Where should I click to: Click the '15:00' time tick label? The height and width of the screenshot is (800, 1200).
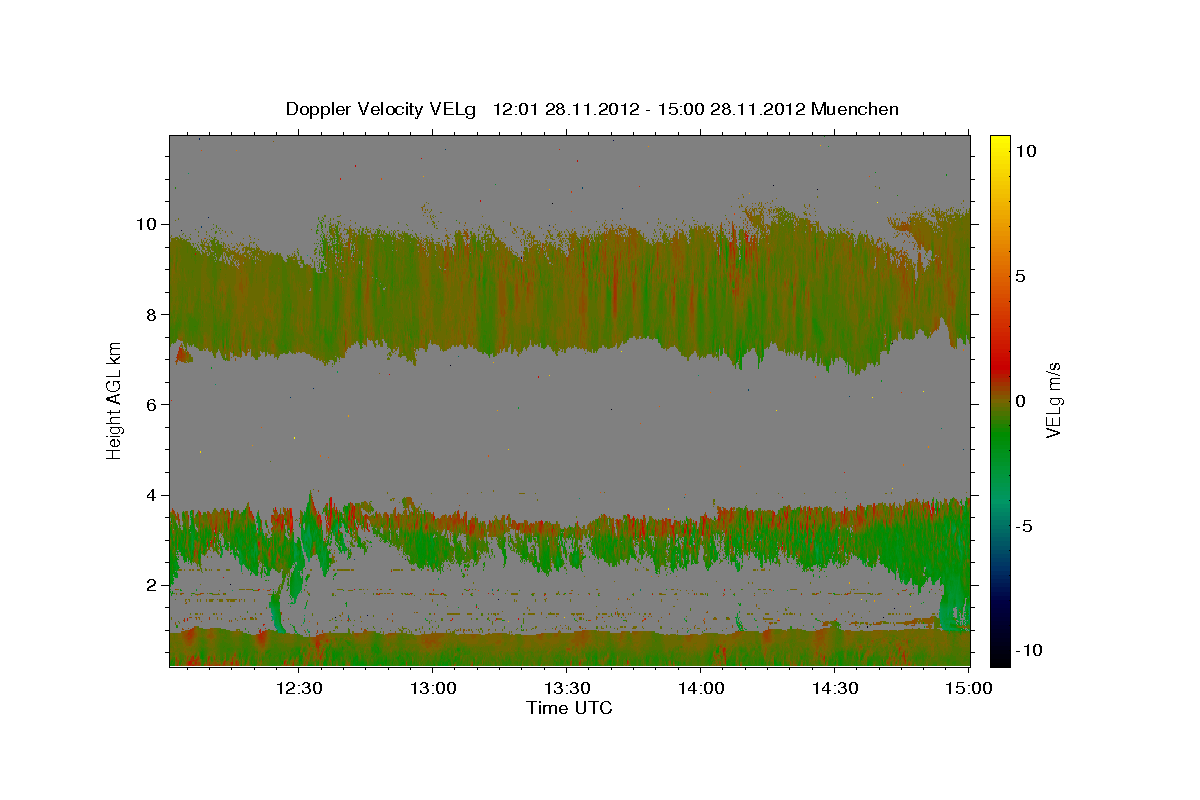[x=967, y=688]
